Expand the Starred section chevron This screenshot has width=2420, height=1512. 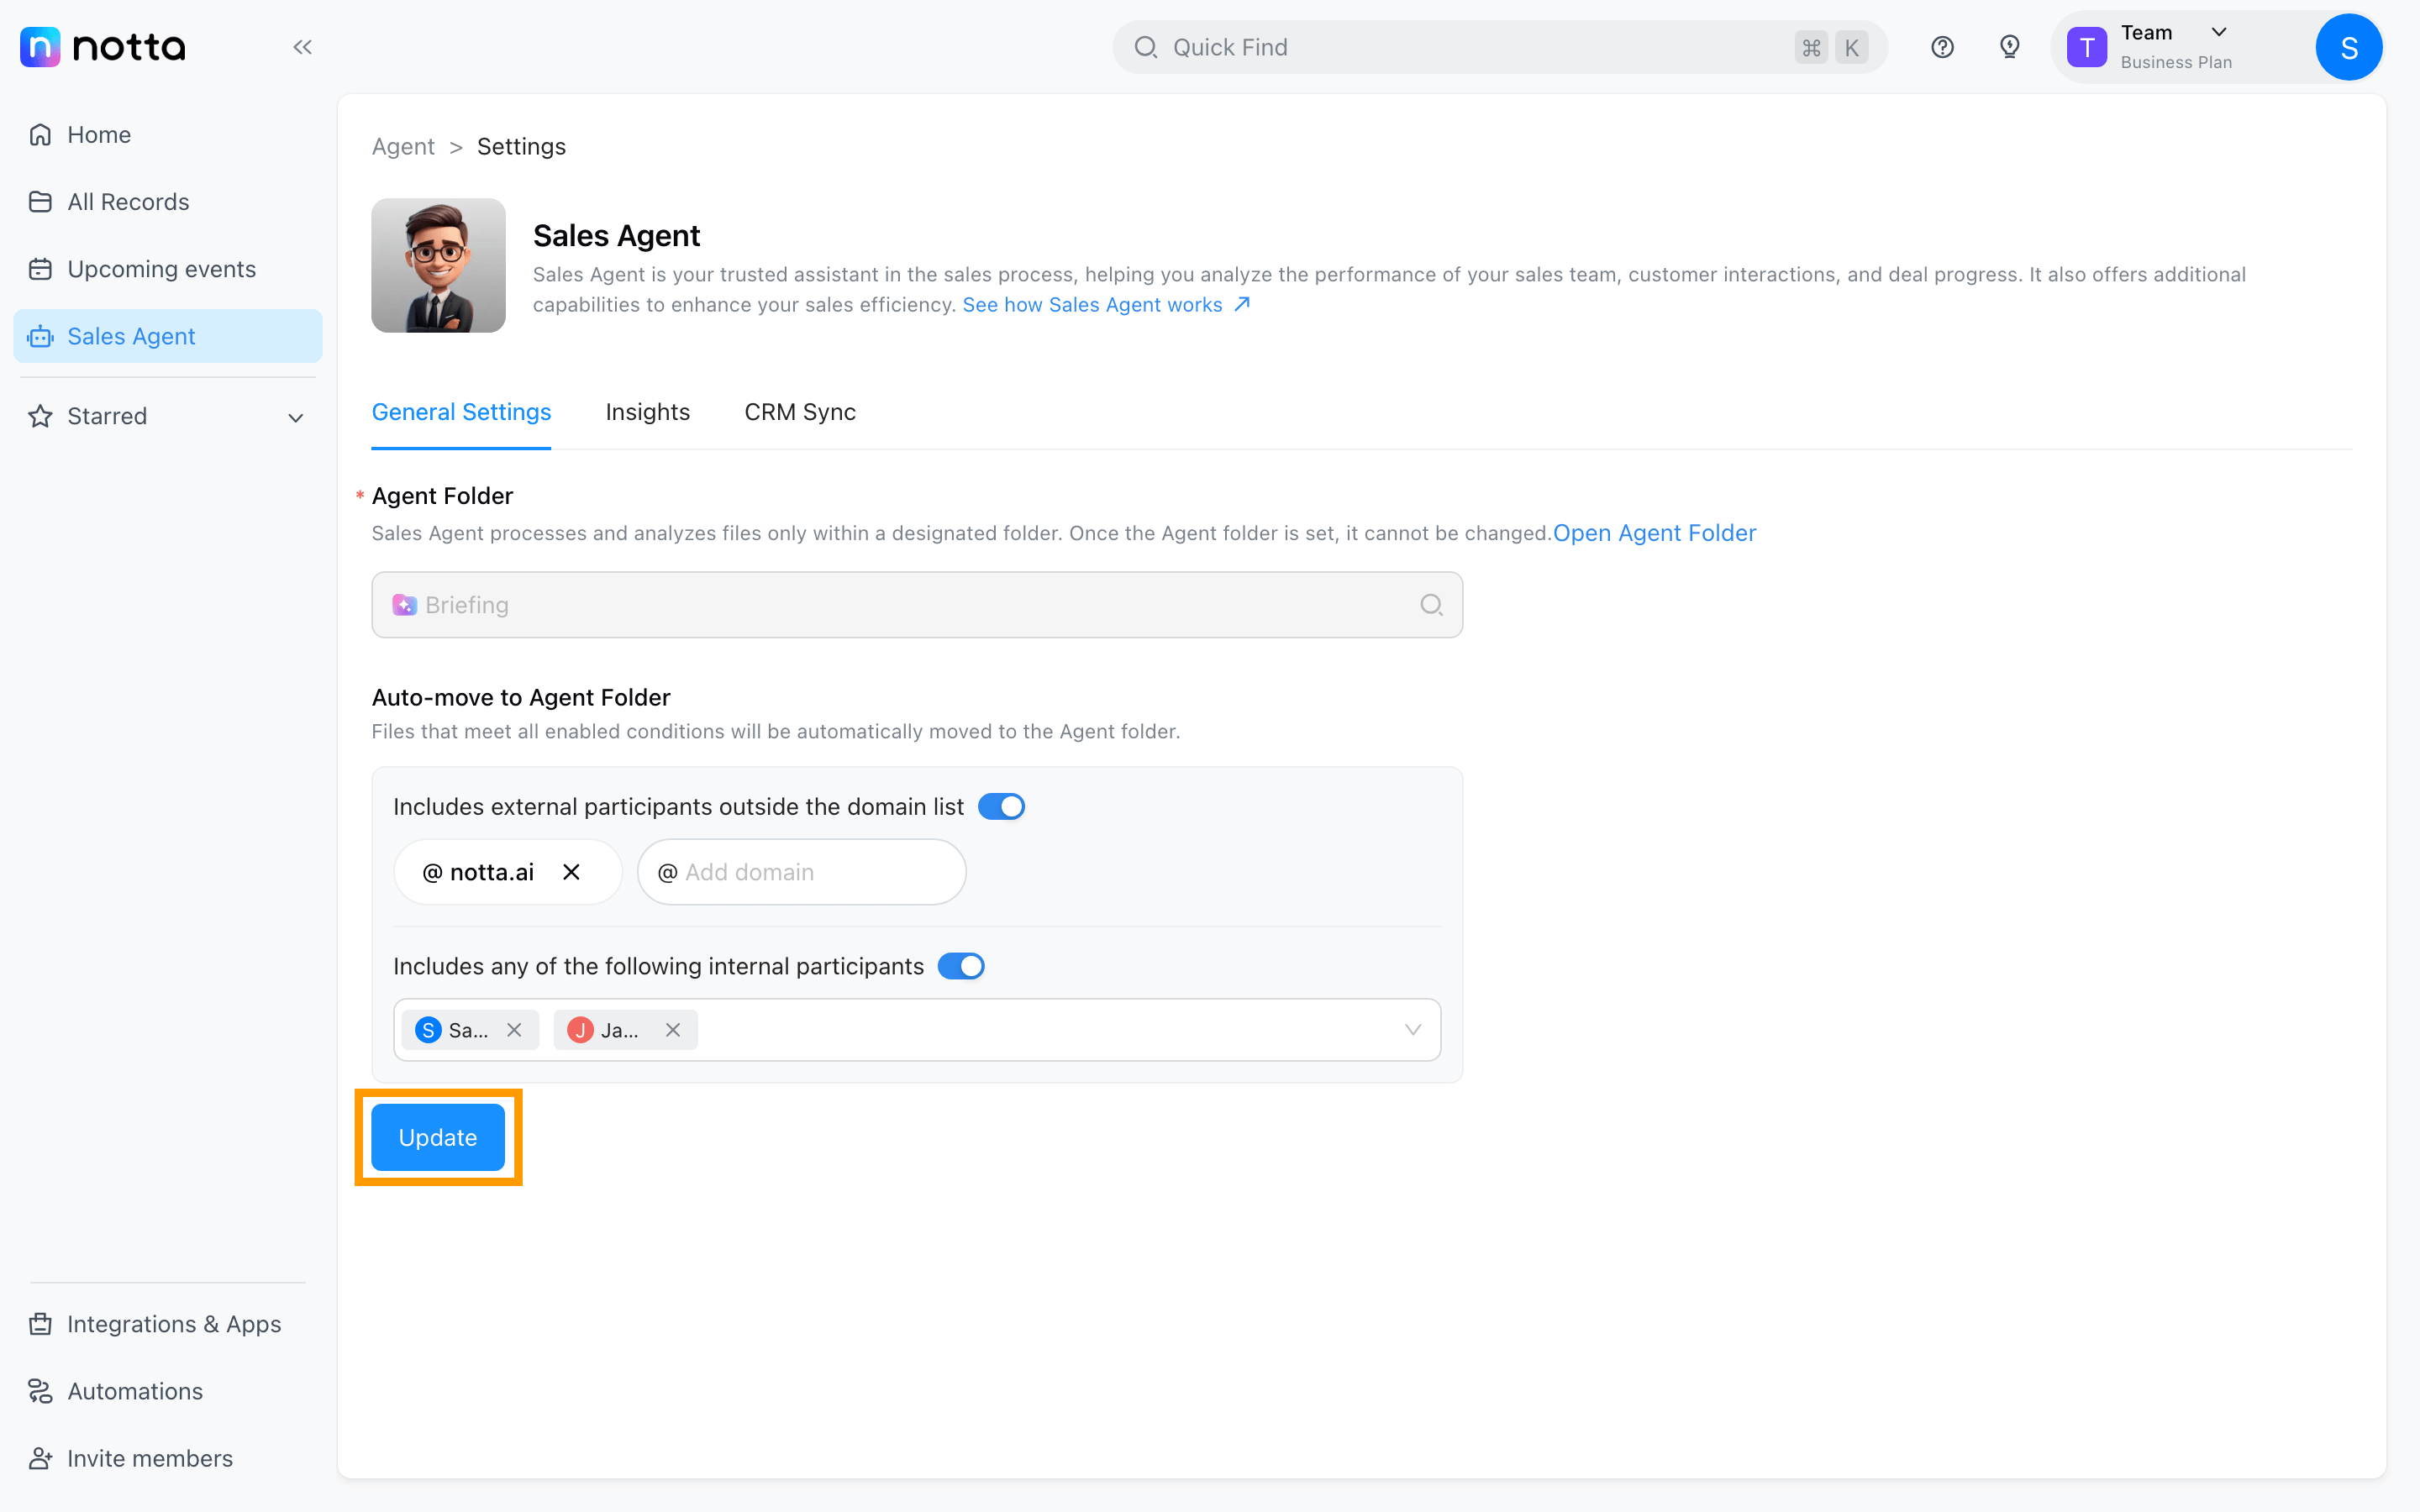295,418
